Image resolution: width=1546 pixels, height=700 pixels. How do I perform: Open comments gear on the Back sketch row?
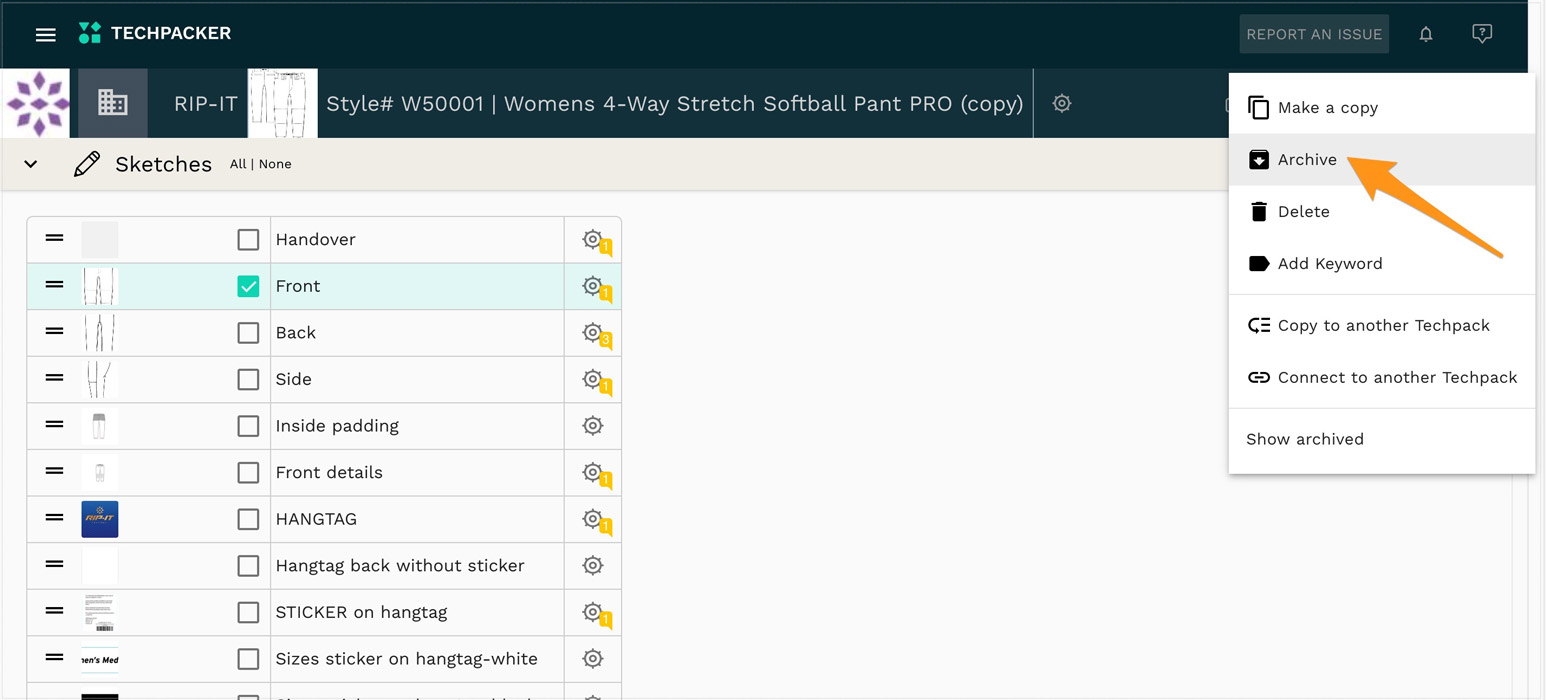click(593, 332)
